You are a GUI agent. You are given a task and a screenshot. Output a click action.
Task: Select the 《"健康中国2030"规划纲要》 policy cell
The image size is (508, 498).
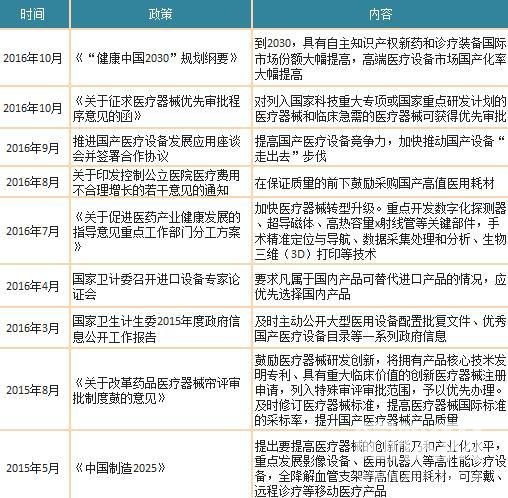(160, 58)
